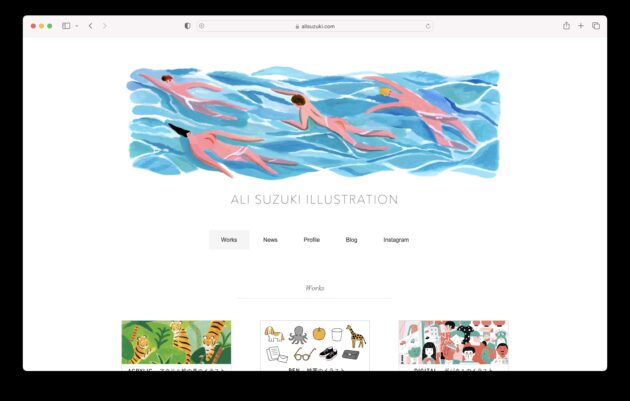Open the tigers acrylic illustration thumbnail
Image resolution: width=630 pixels, height=401 pixels.
[x=176, y=342]
